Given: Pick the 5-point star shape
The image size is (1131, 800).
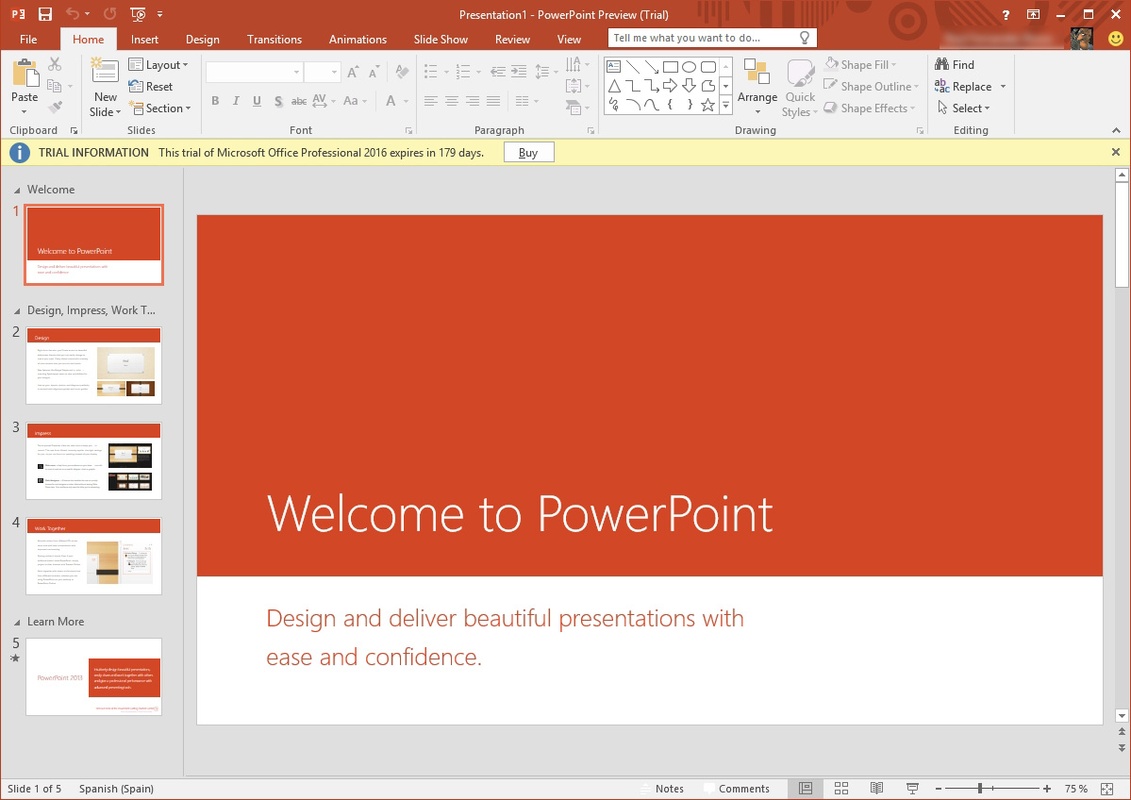Looking at the screenshot, I should click(708, 105).
